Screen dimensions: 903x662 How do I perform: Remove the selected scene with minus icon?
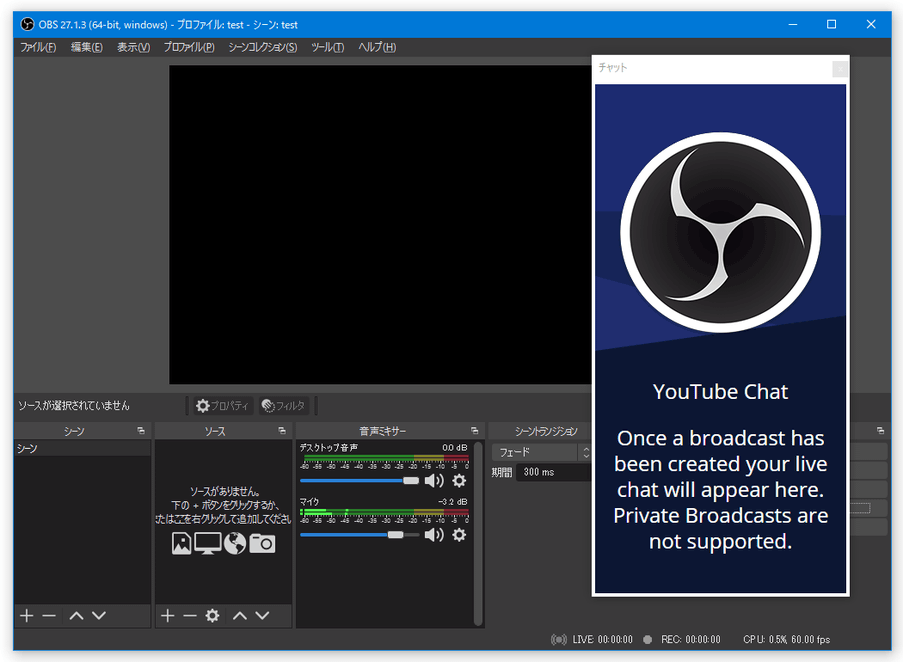49,615
